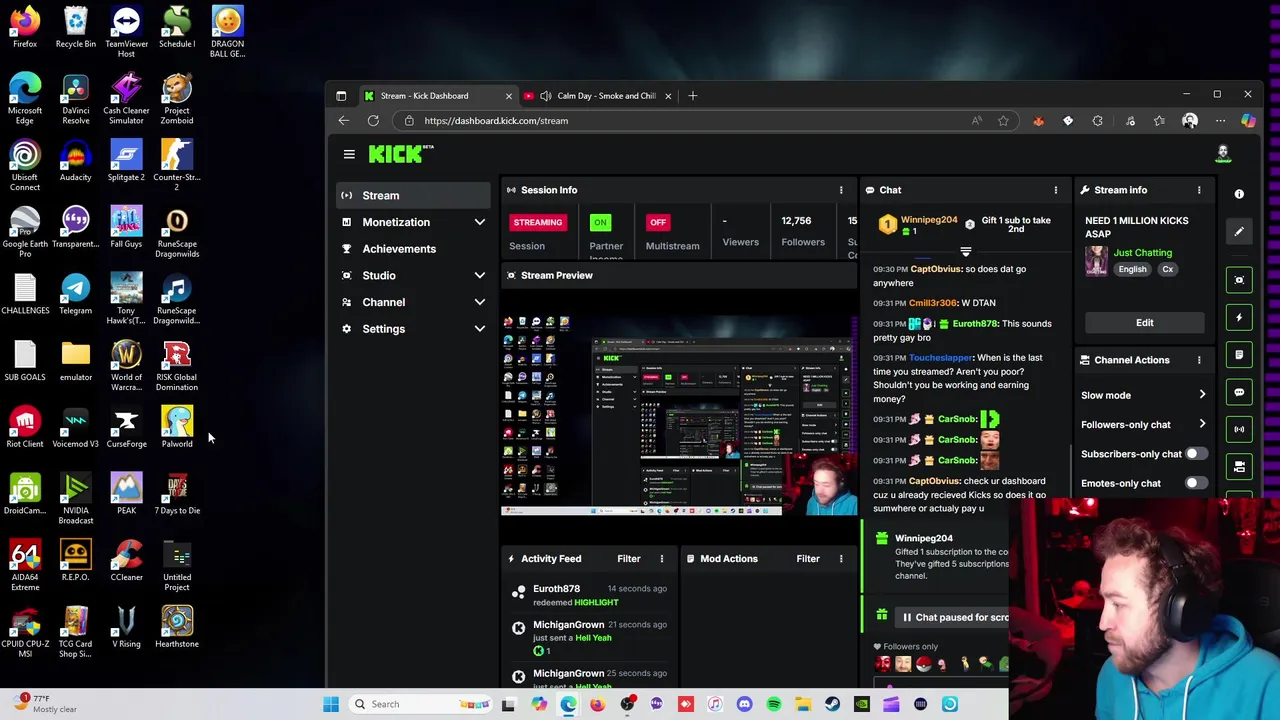Select CCleaner desktop icon
The height and width of the screenshot is (720, 1280).
(x=126, y=561)
